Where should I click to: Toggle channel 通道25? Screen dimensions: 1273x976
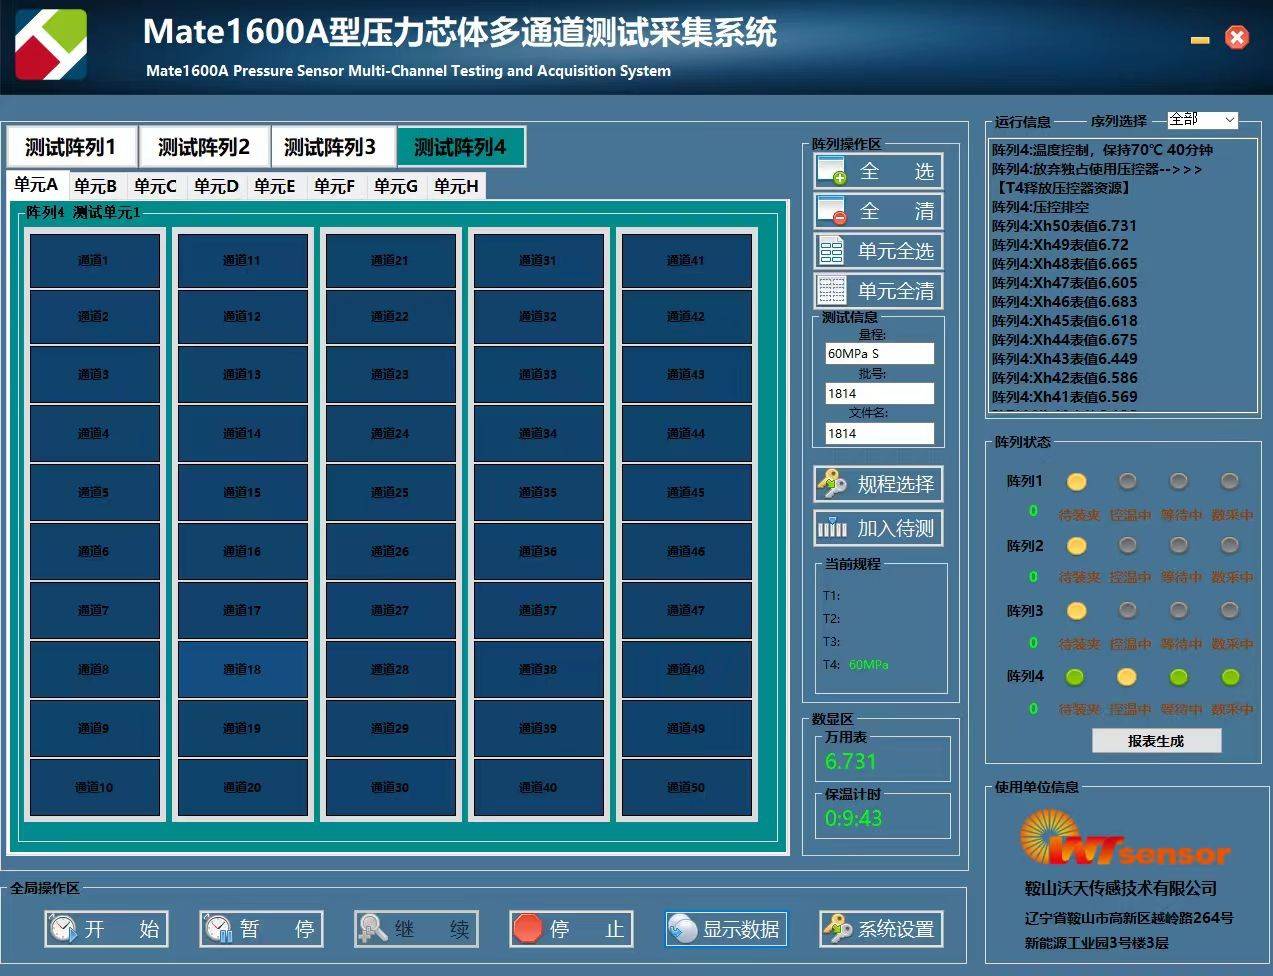pos(390,492)
